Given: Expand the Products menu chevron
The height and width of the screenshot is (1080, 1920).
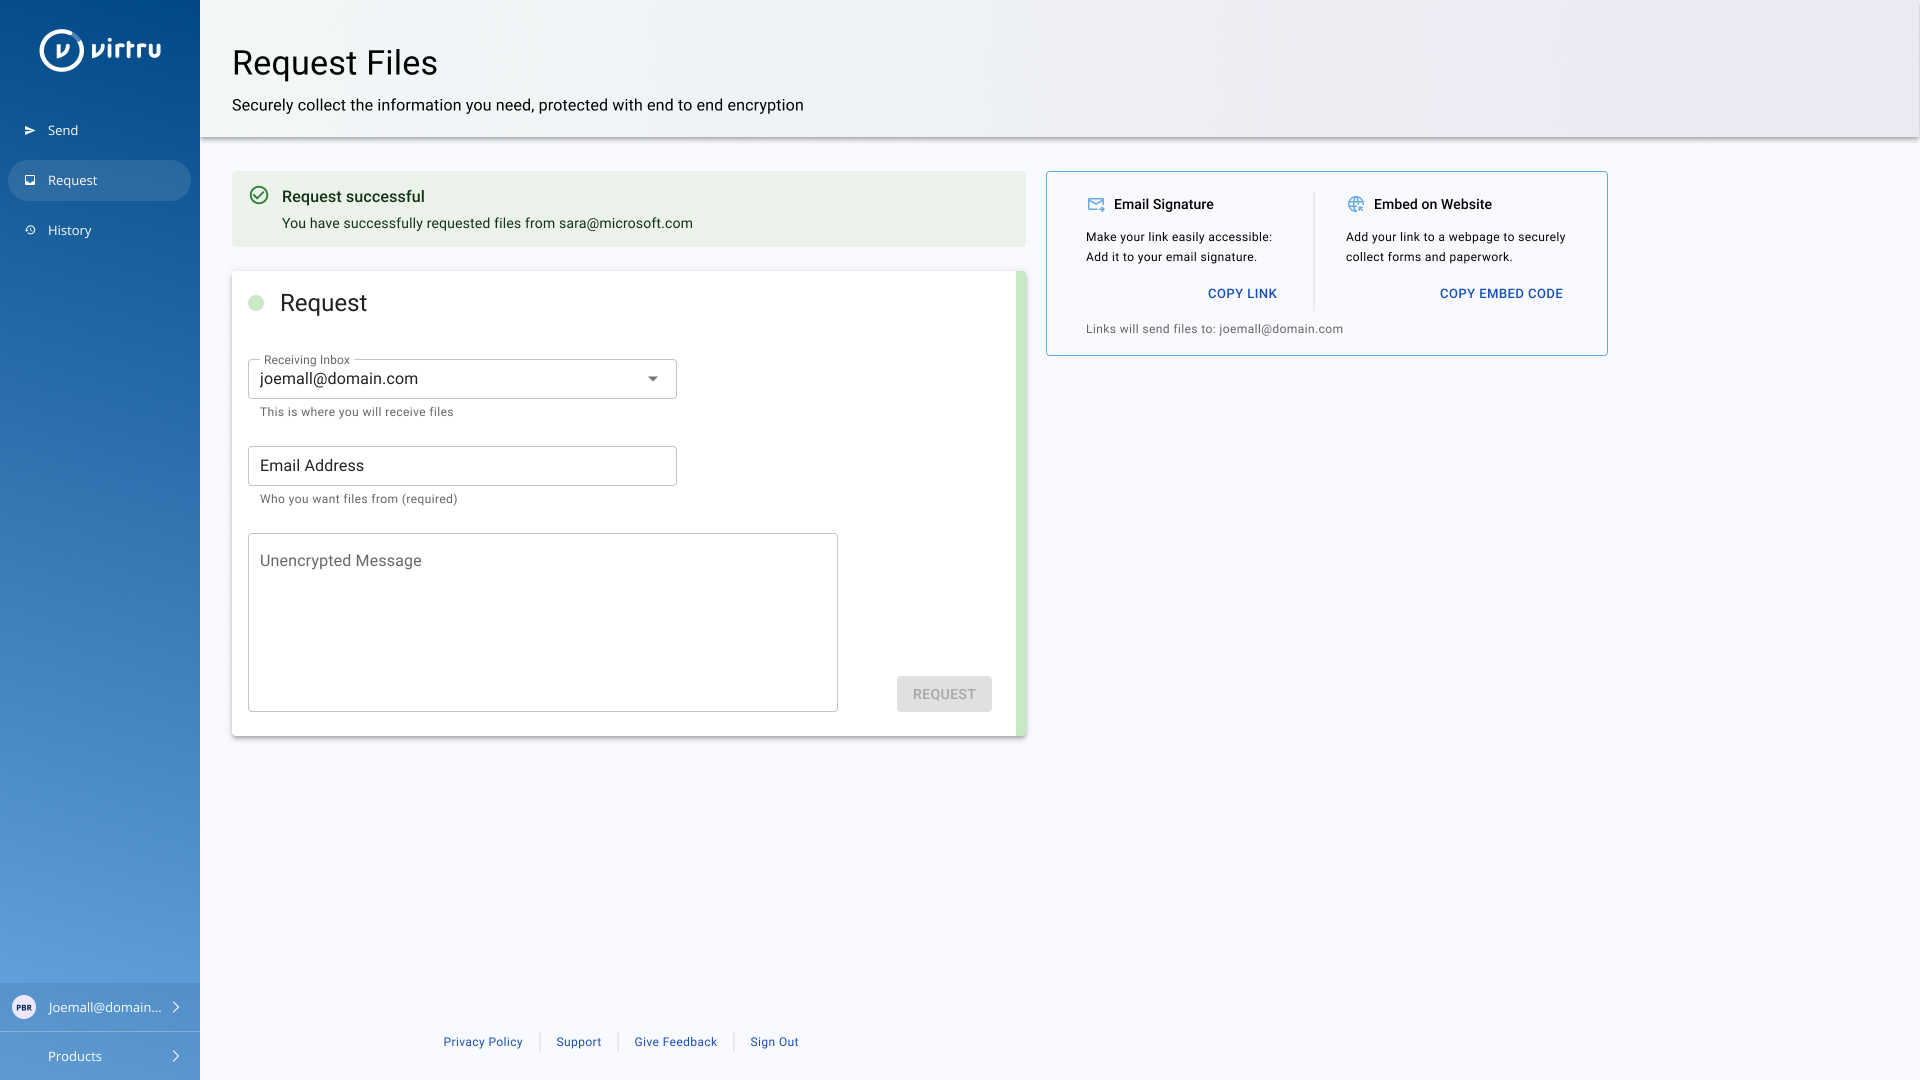Looking at the screenshot, I should point(176,1056).
